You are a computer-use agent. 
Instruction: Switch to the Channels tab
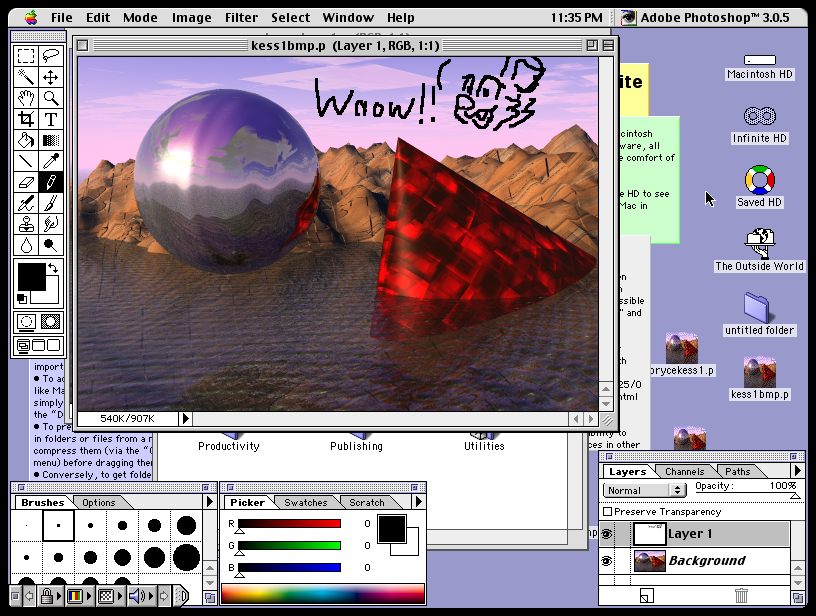point(684,471)
